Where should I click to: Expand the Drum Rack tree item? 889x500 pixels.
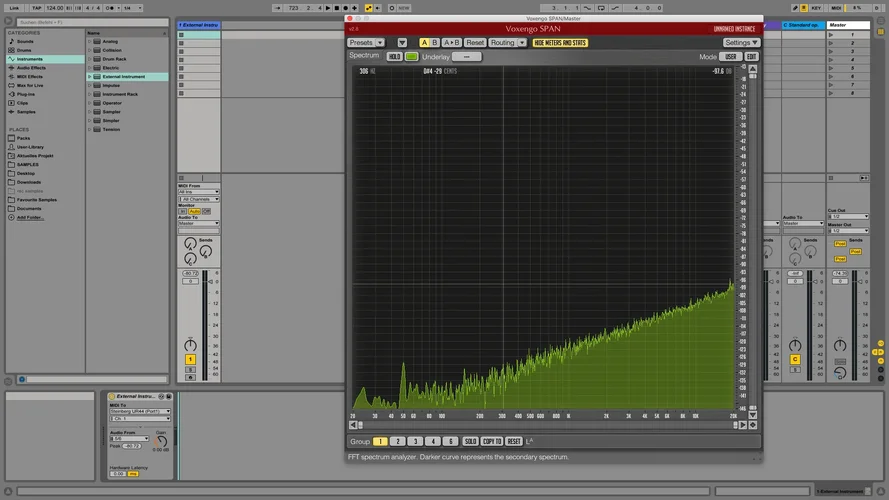(x=90, y=59)
